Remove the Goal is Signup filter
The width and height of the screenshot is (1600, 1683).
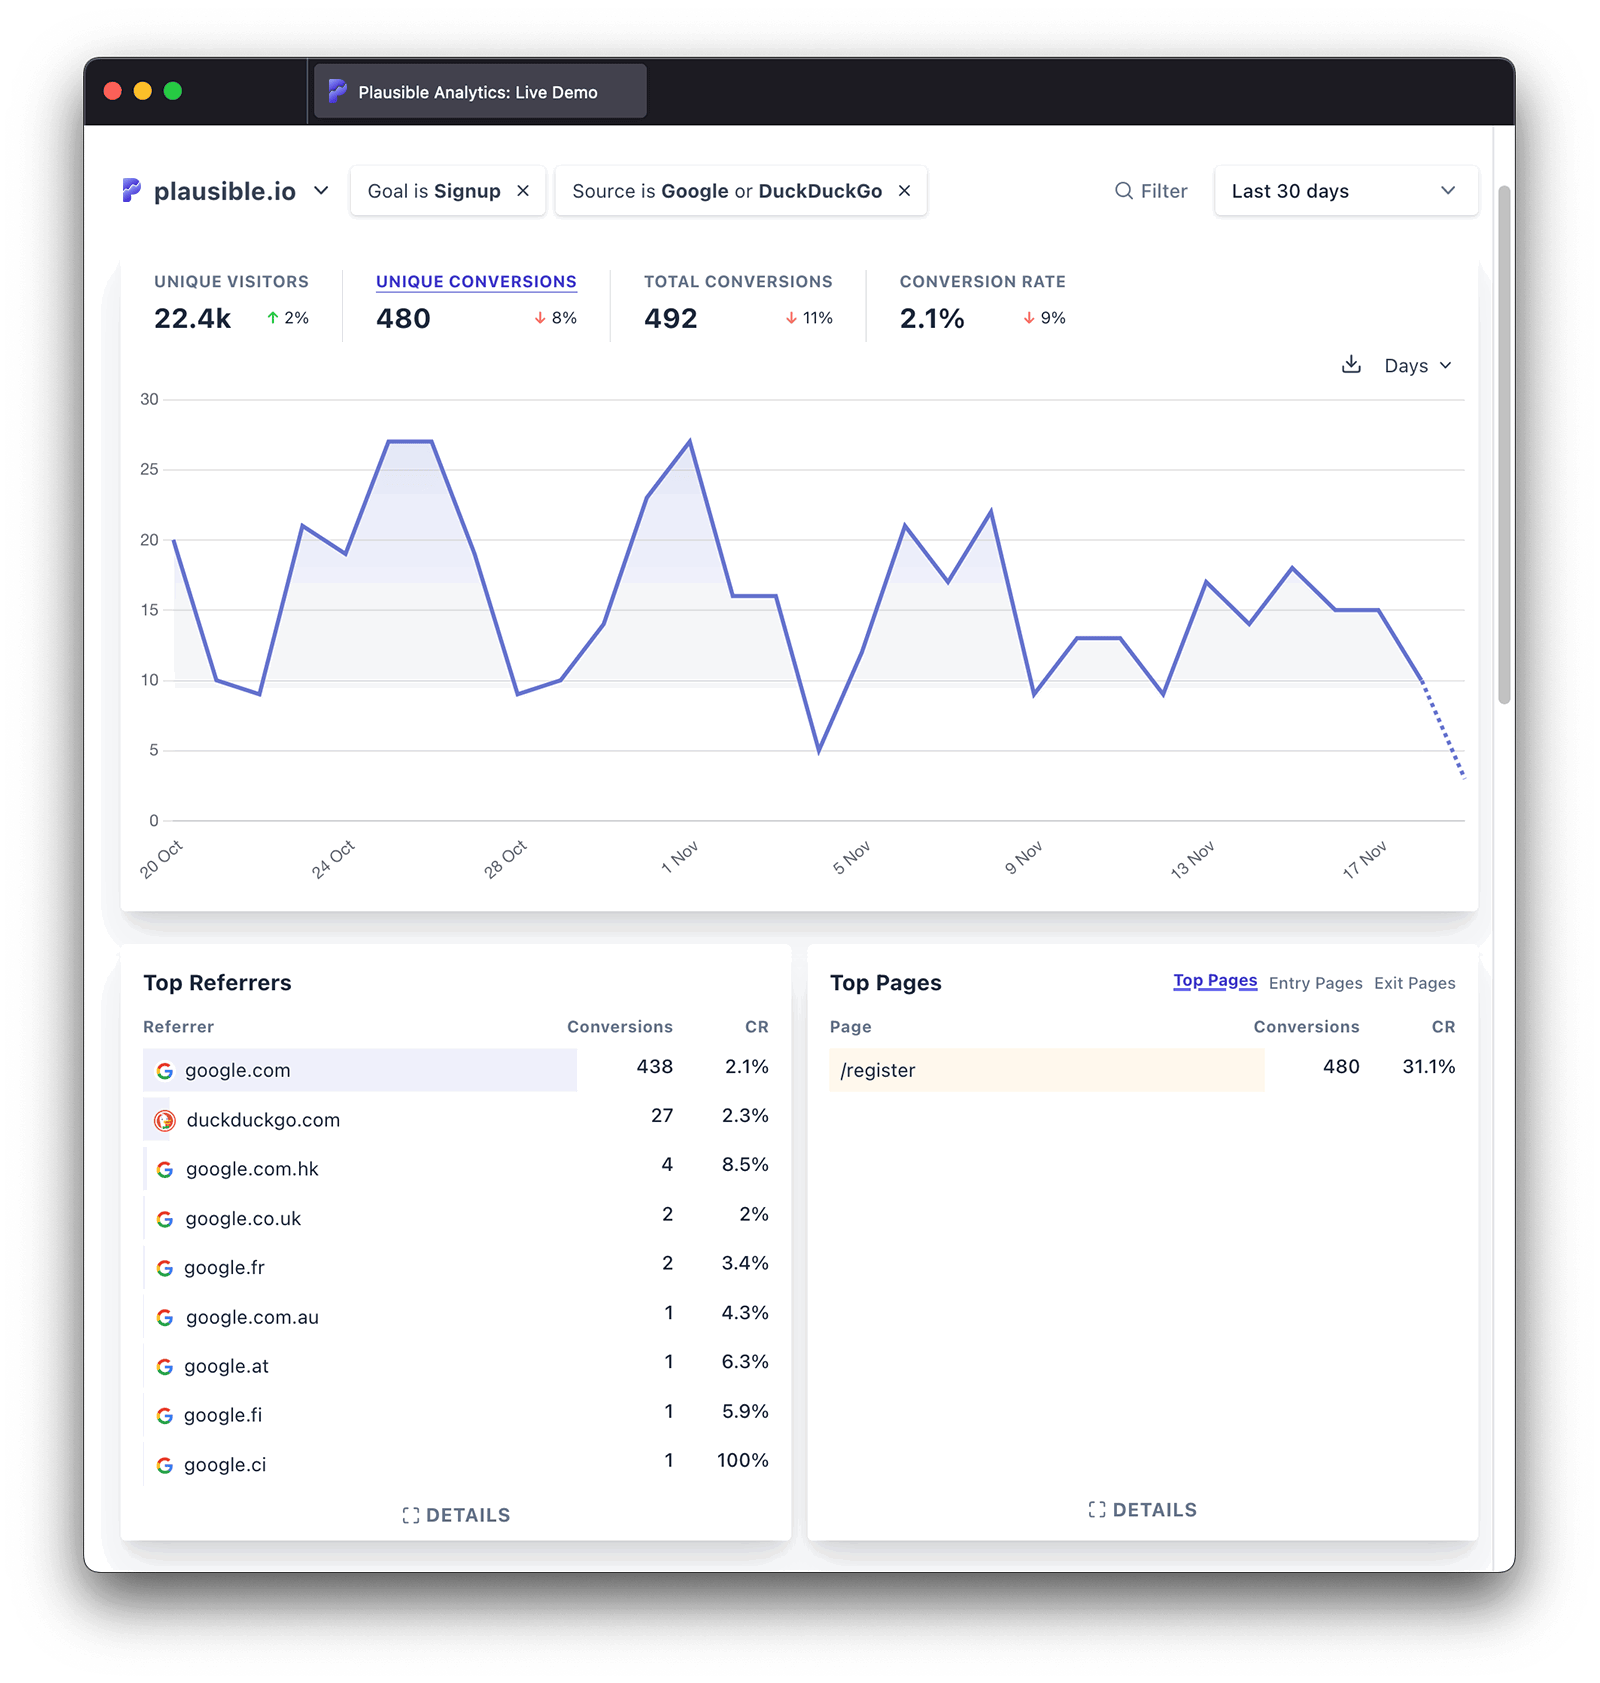(x=523, y=190)
